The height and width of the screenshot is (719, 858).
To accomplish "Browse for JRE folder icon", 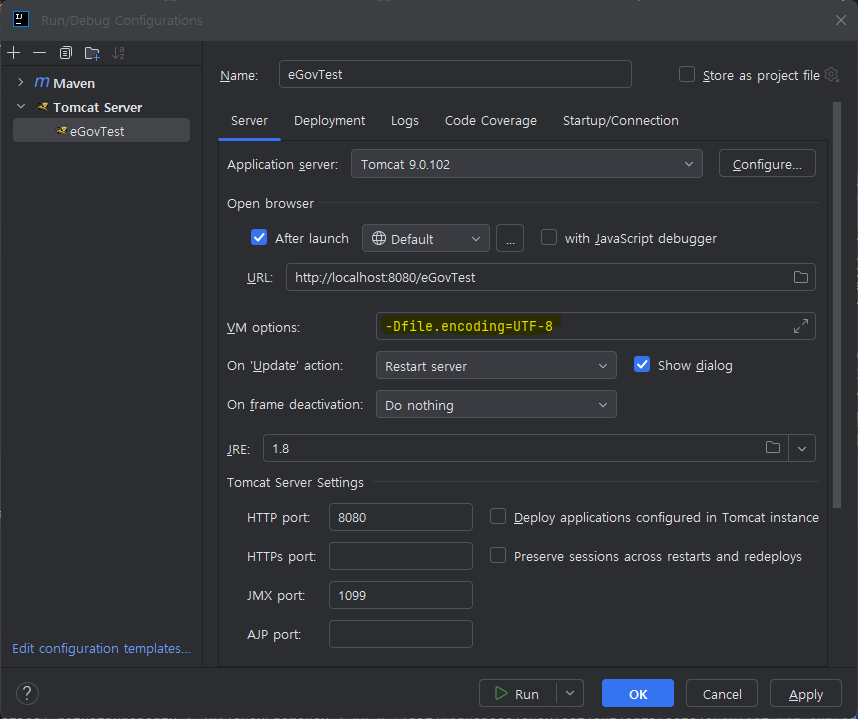I will click(773, 448).
